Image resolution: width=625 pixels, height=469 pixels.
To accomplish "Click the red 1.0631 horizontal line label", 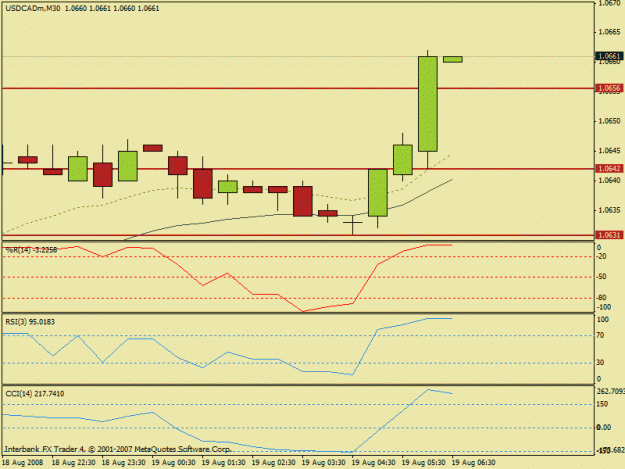I will [609, 235].
